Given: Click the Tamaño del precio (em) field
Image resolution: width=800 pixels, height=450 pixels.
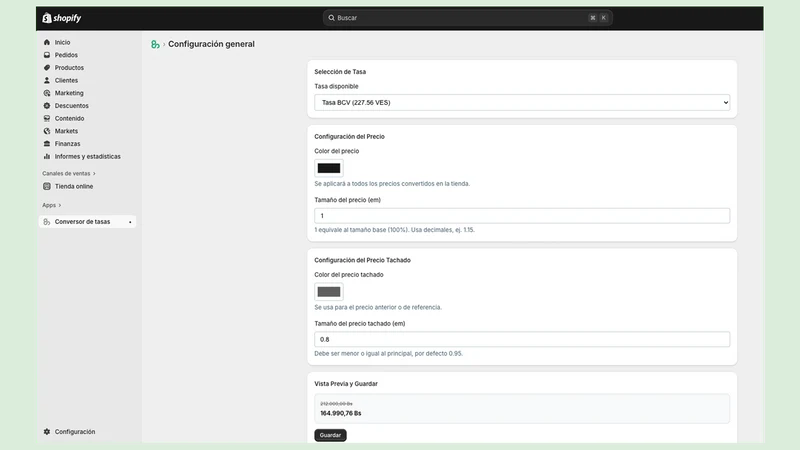Looking at the screenshot, I should [x=522, y=216].
